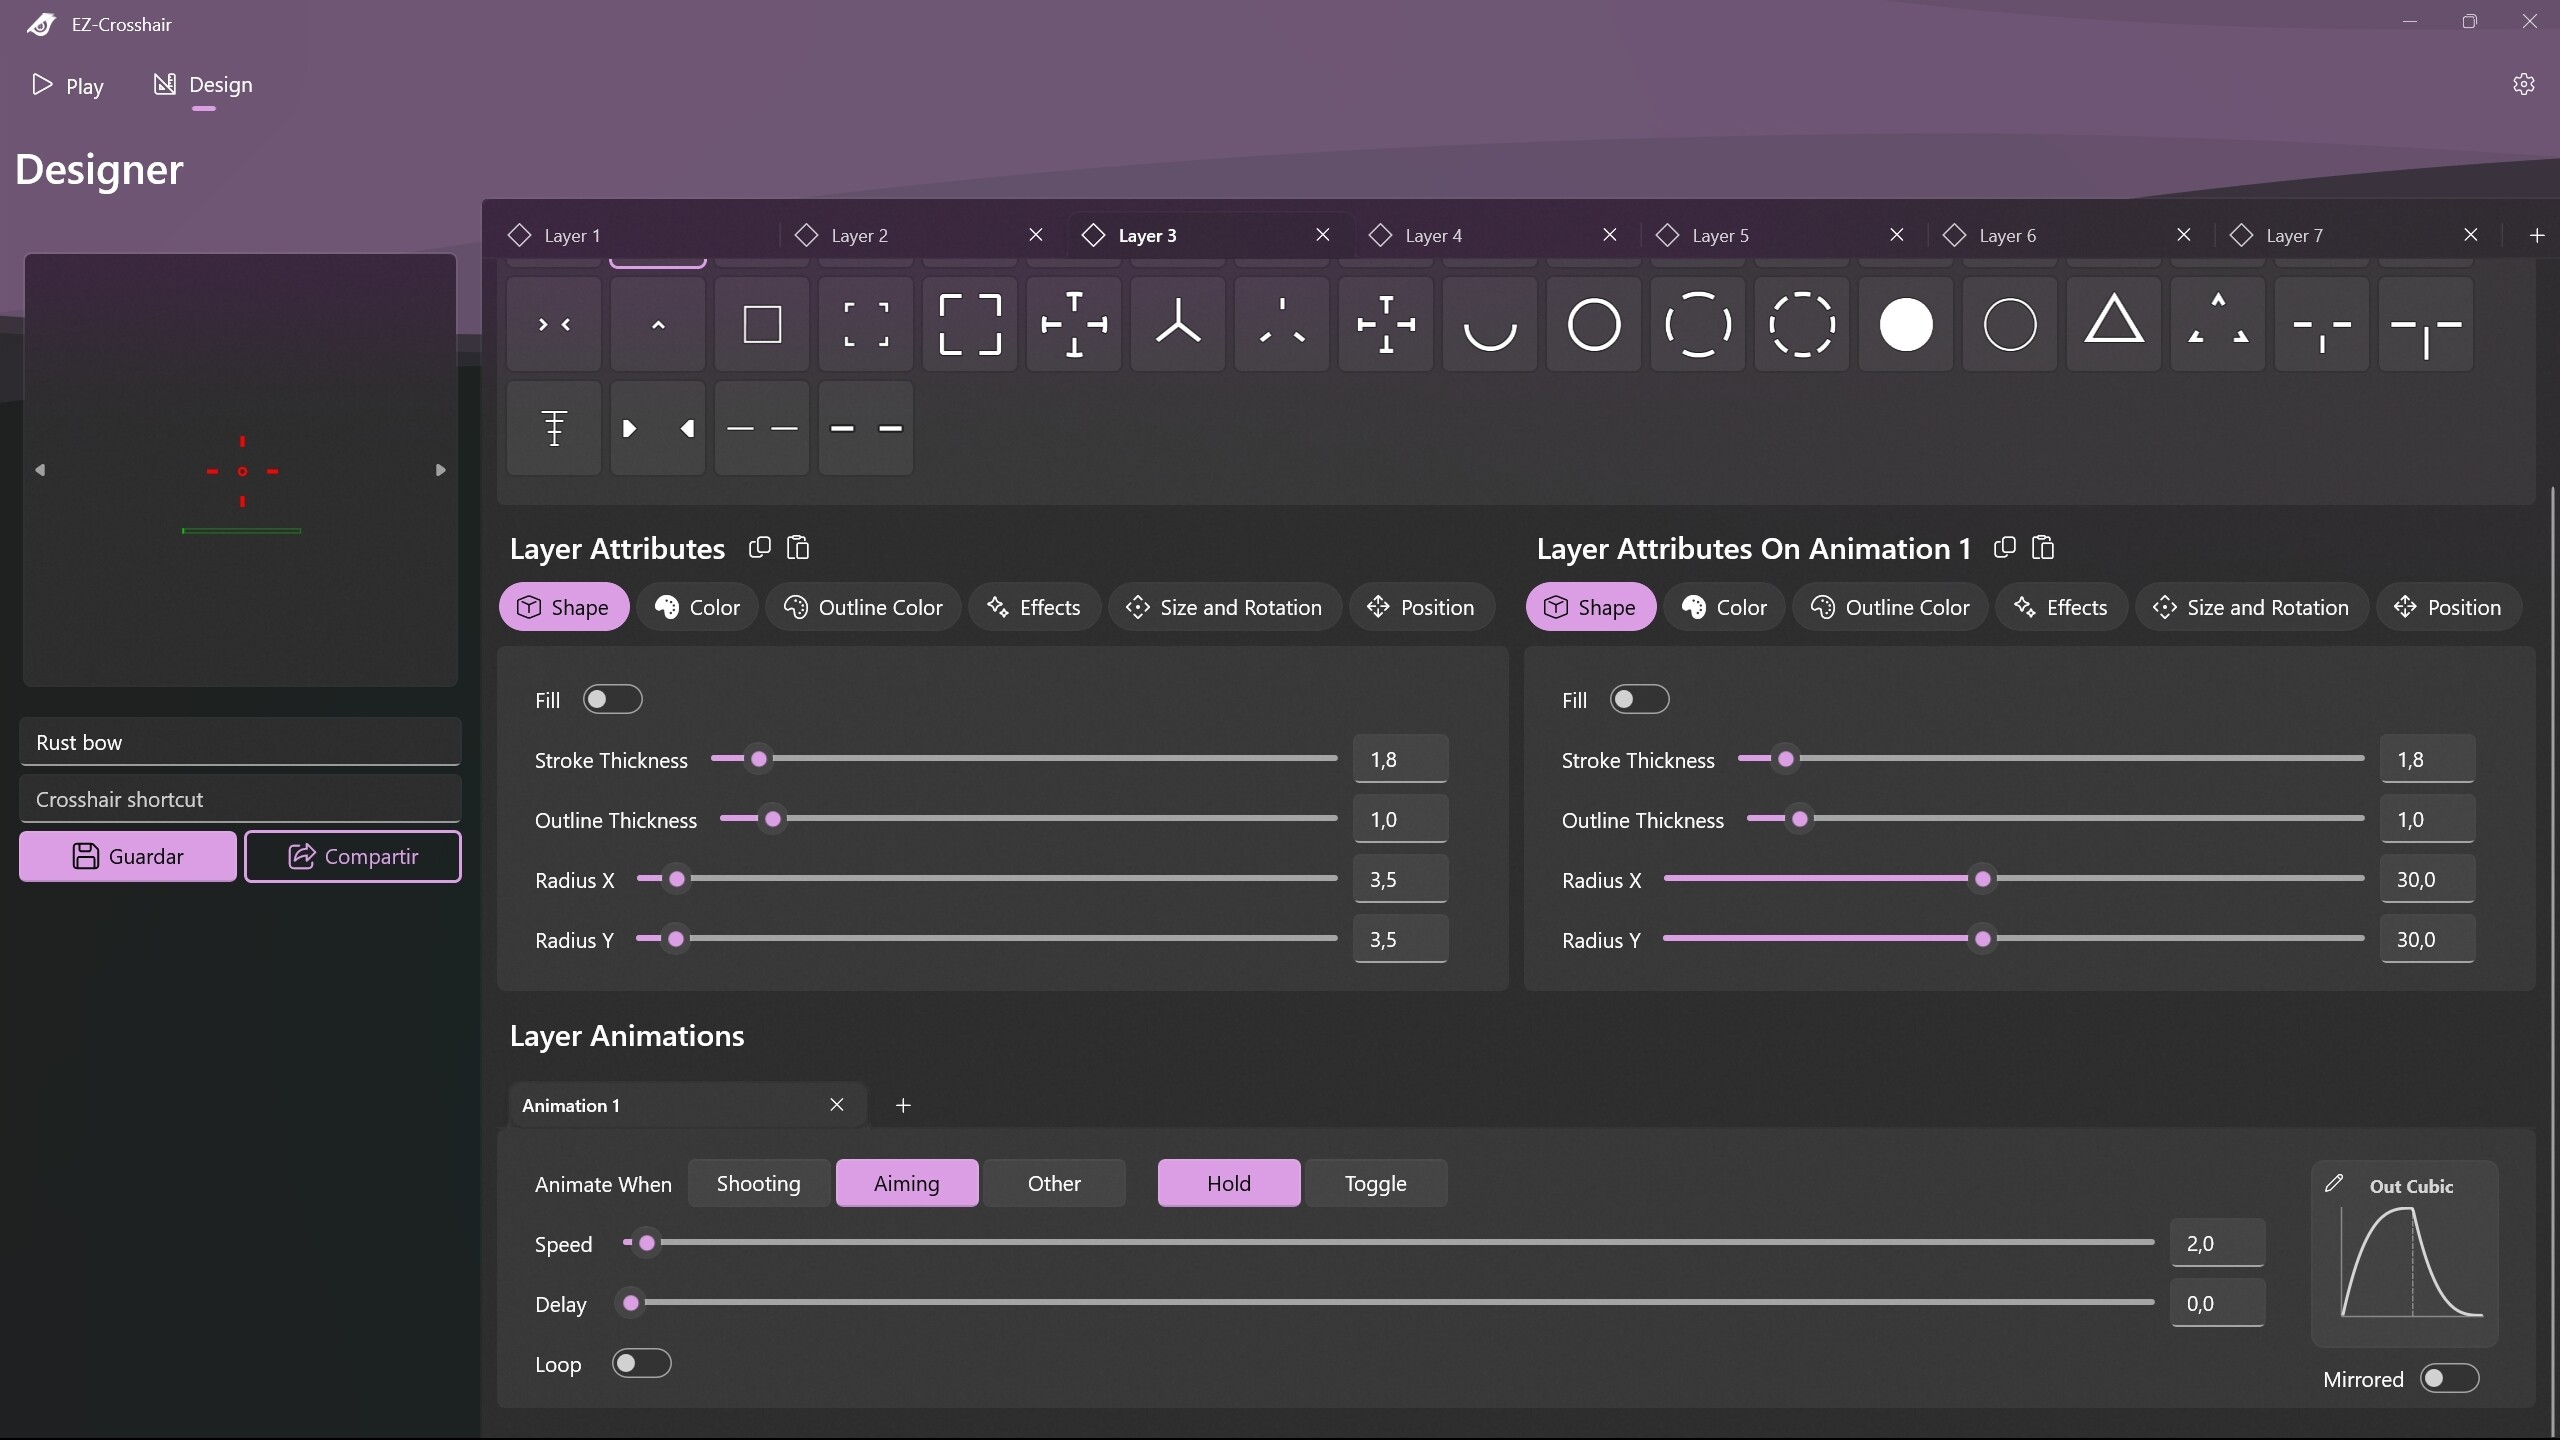Open the Design view

204,85
